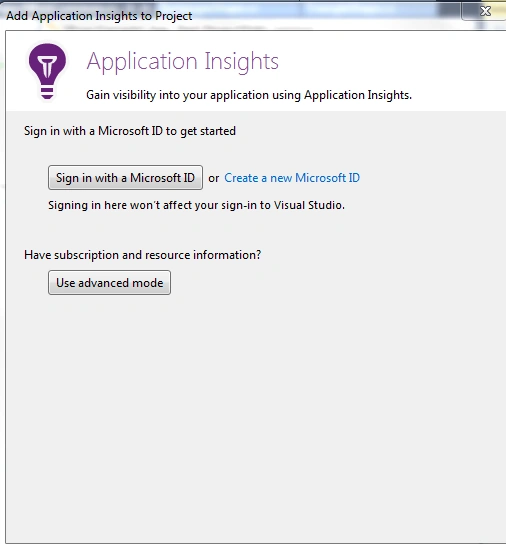
Task: Click the base of the lightbulb logo
Action: click(x=47, y=93)
